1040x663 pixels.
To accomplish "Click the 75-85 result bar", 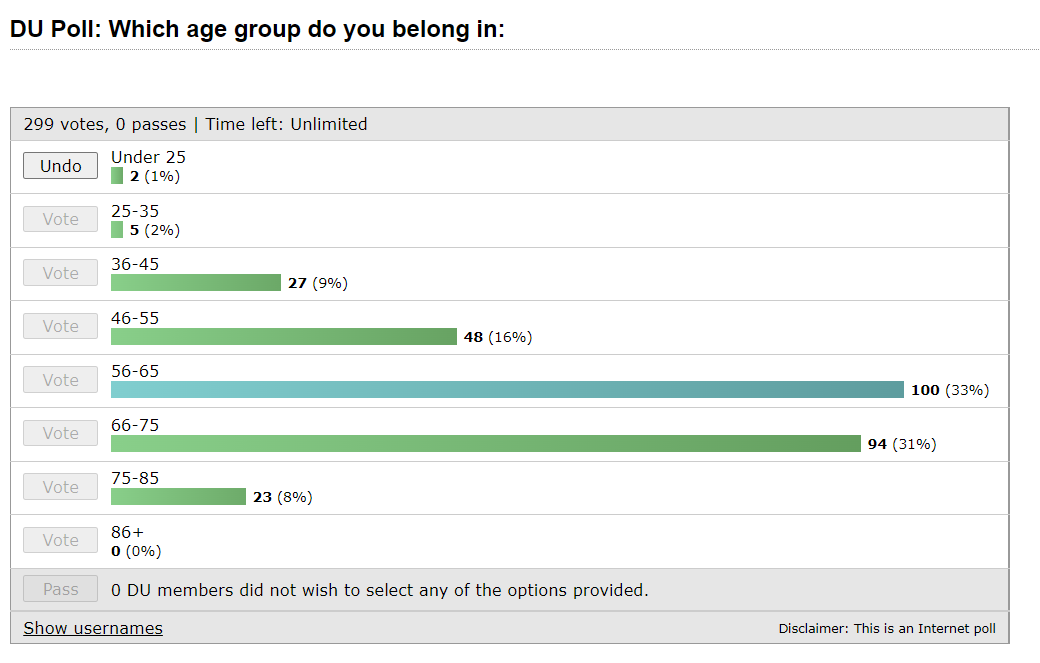I will (178, 496).
